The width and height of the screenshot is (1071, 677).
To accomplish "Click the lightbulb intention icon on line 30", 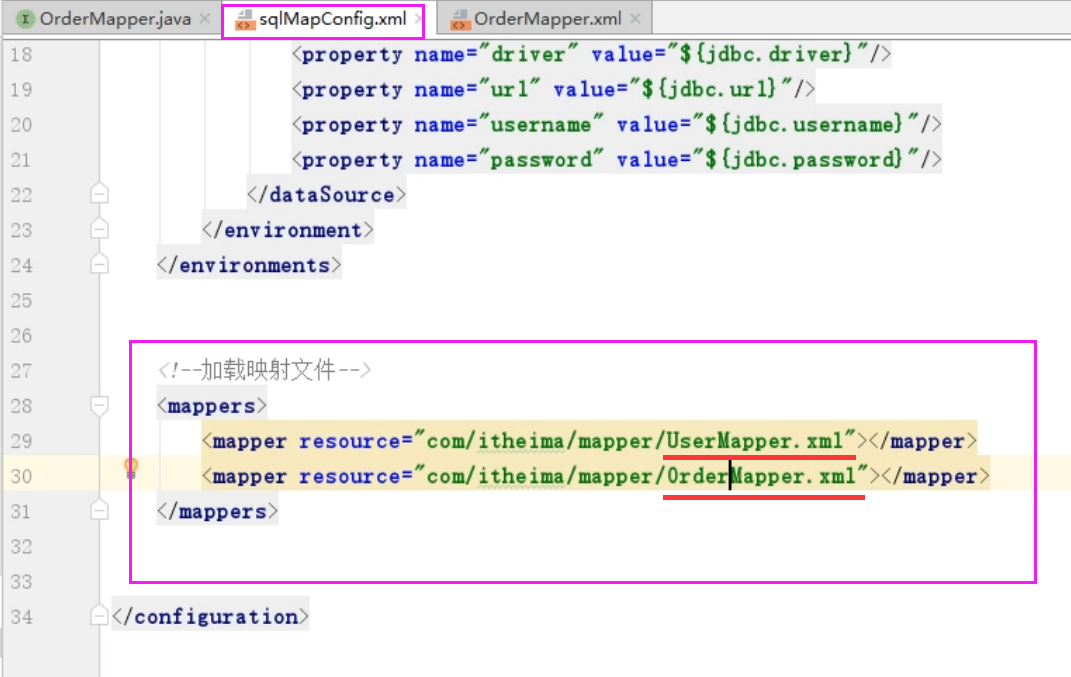I will (x=130, y=469).
